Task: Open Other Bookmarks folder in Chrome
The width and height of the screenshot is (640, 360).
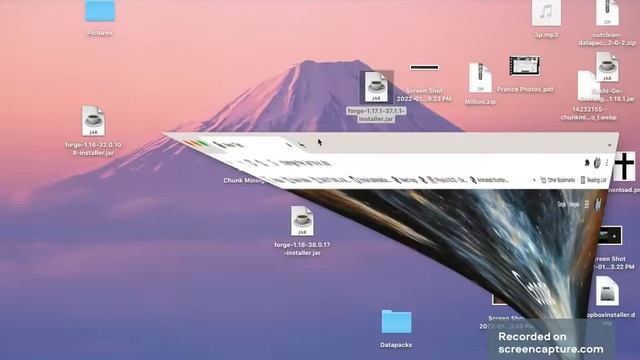Action: pos(558,180)
